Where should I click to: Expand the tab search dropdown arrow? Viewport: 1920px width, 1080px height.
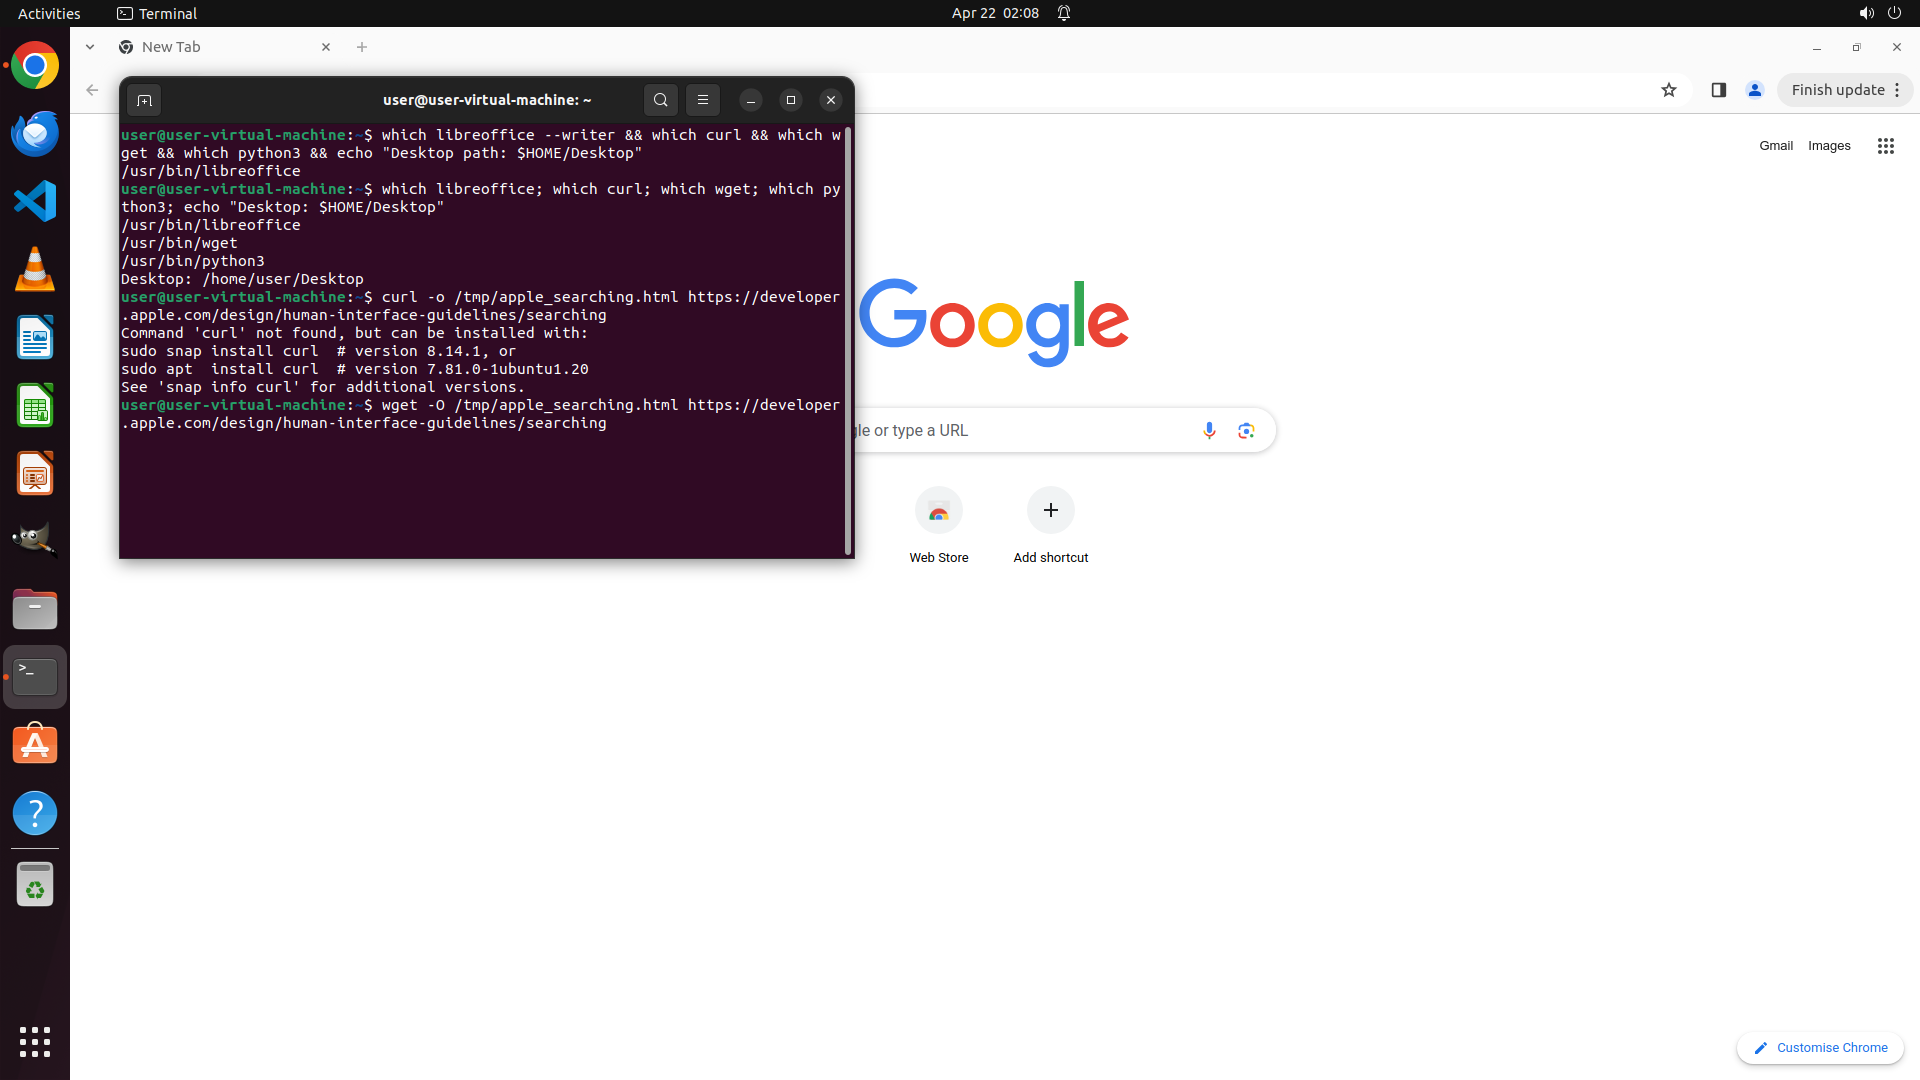pyautogui.click(x=90, y=47)
